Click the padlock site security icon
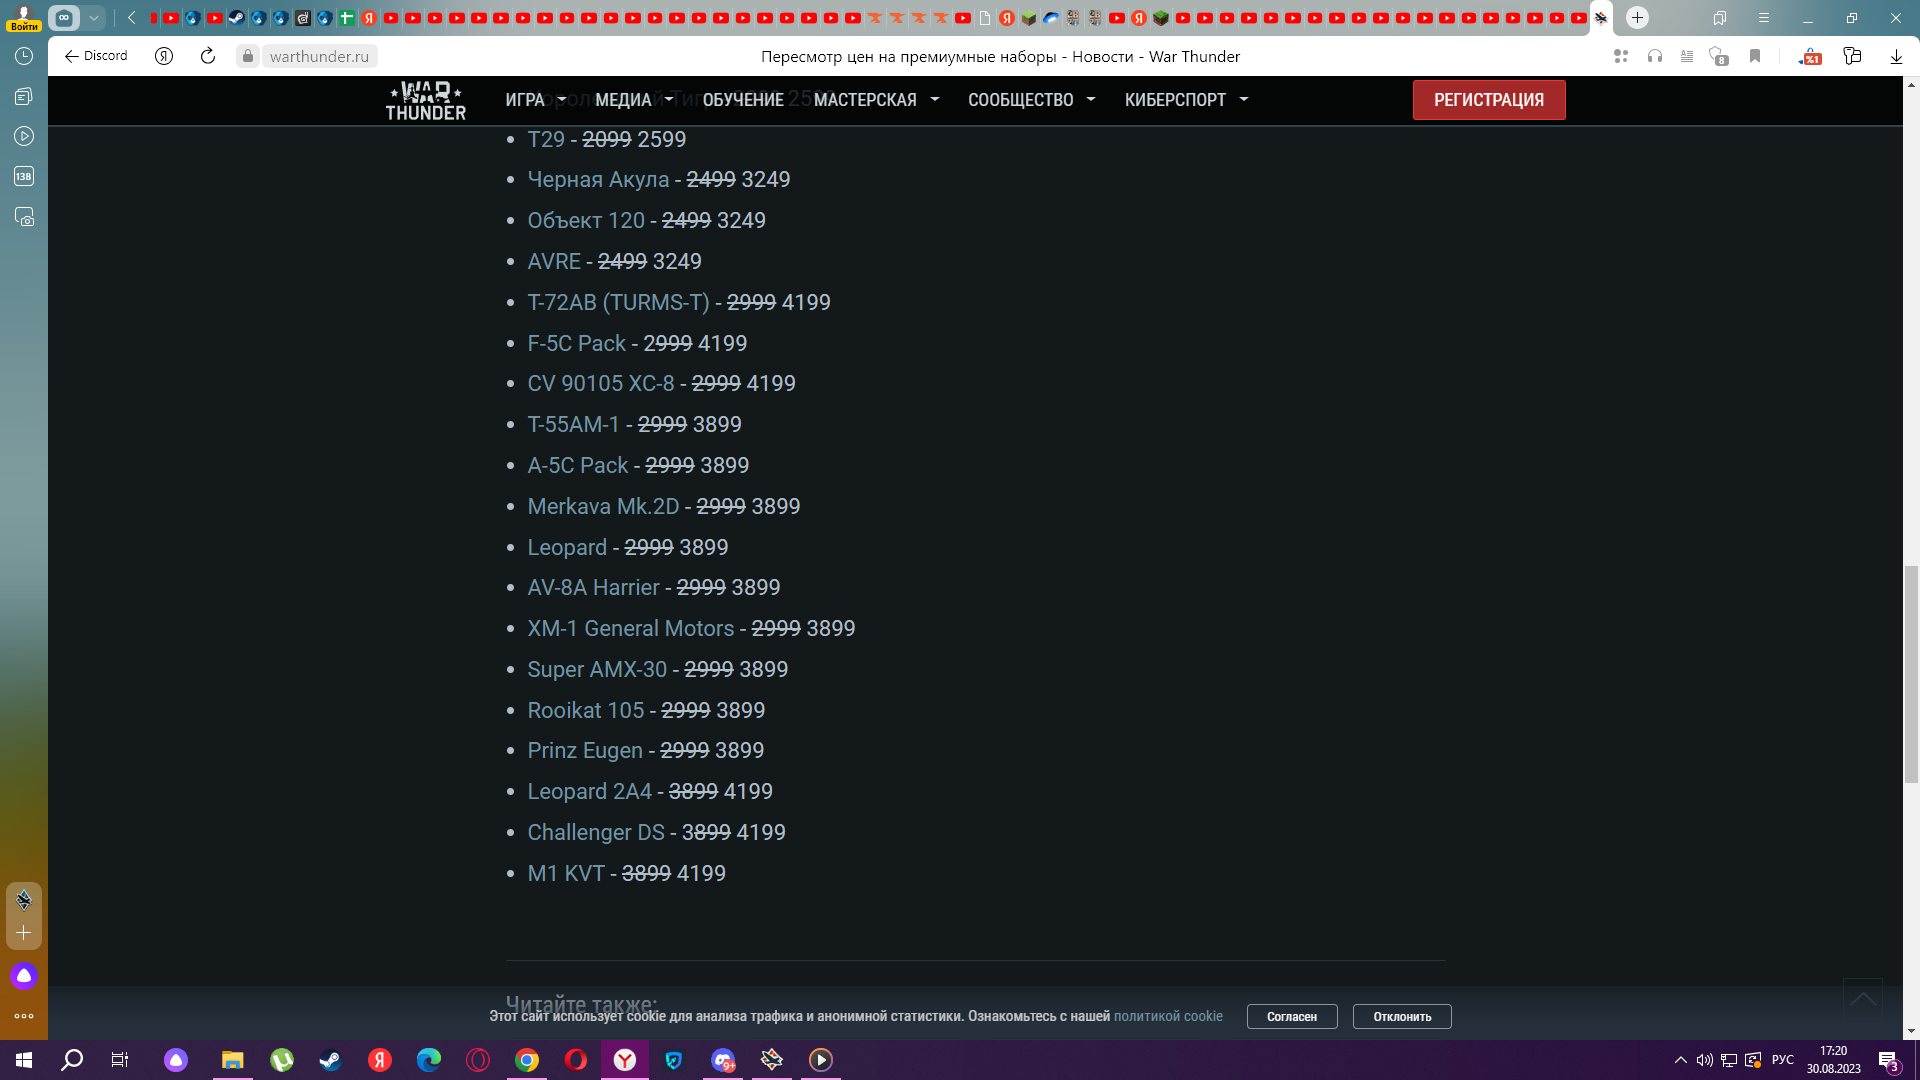Screen dimensions: 1920x1080 point(248,56)
